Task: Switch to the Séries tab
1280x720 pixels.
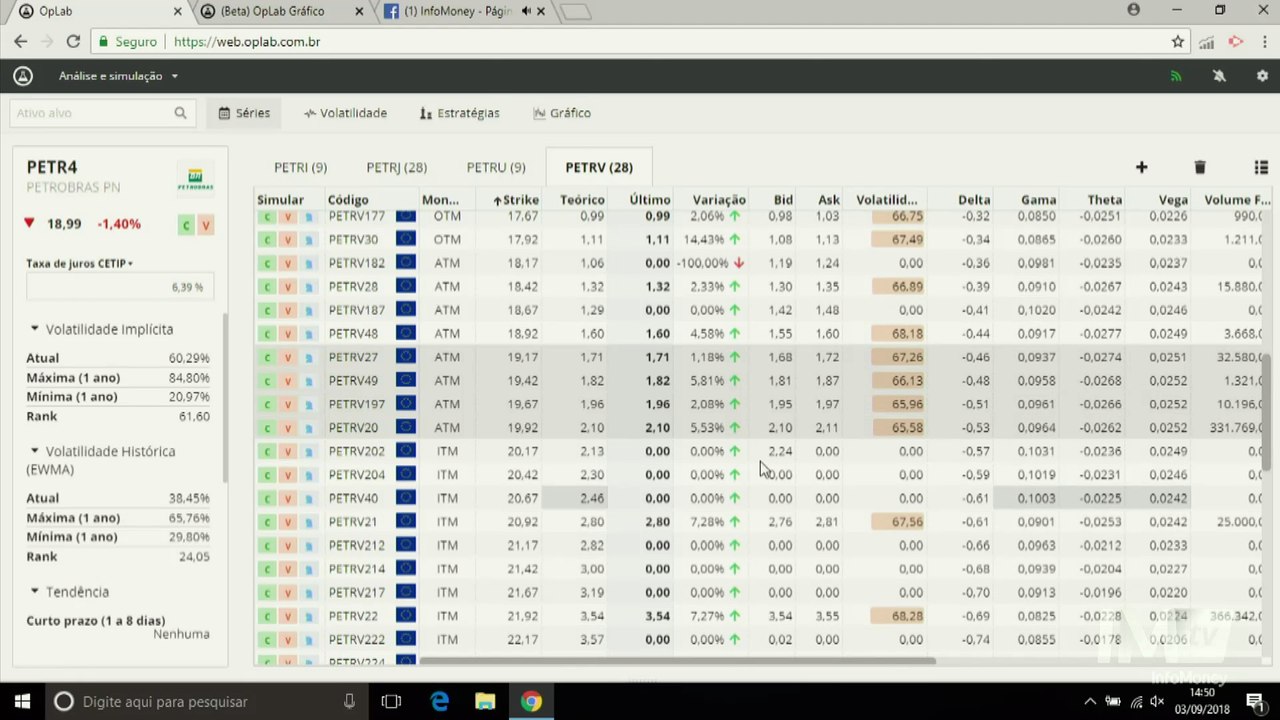Action: (244, 113)
